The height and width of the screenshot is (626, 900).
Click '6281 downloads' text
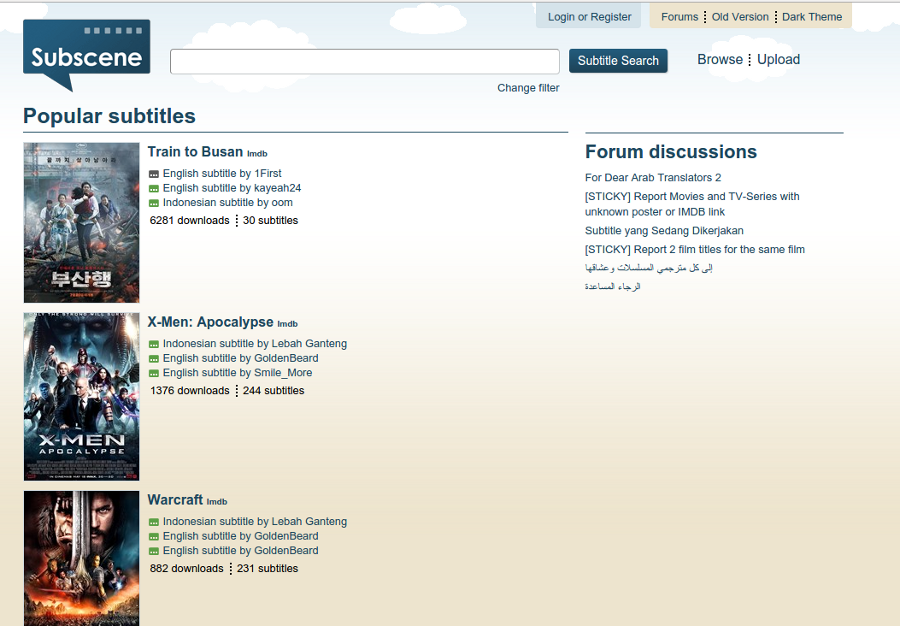tap(189, 220)
